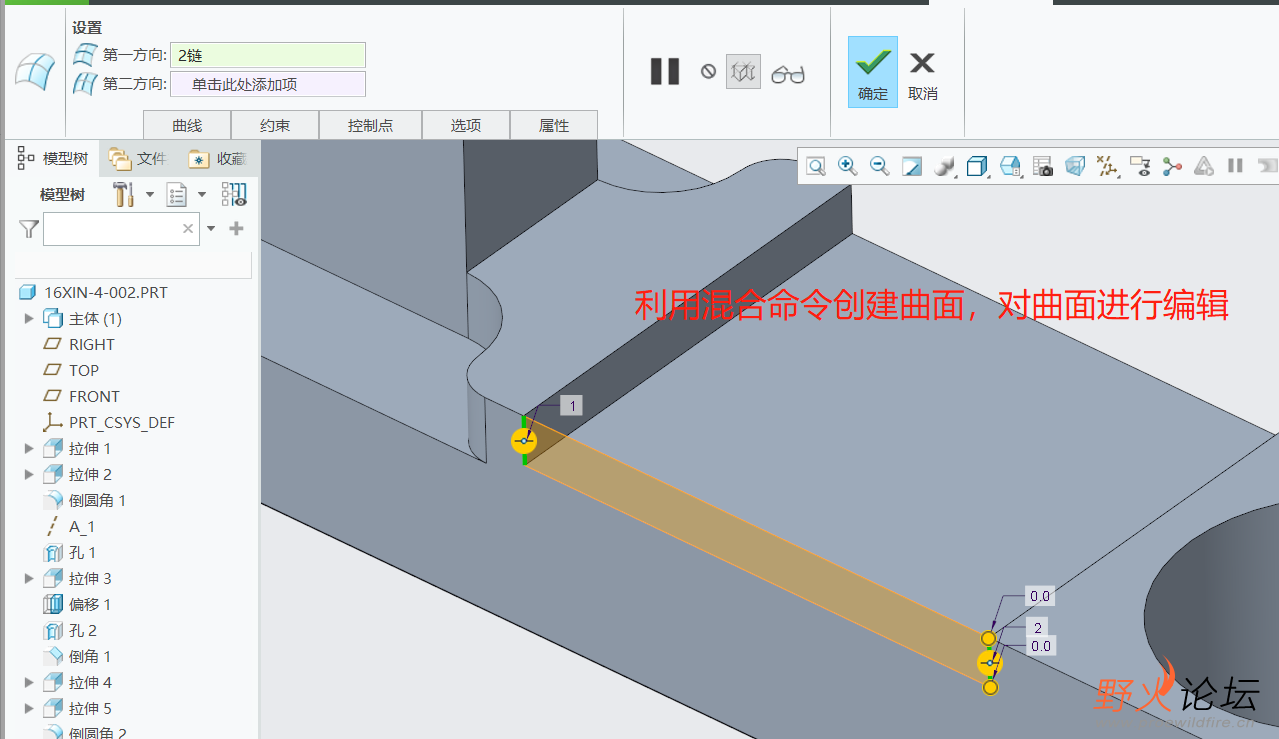Select the TOP datum plane
The height and width of the screenshot is (739, 1279).
point(84,370)
